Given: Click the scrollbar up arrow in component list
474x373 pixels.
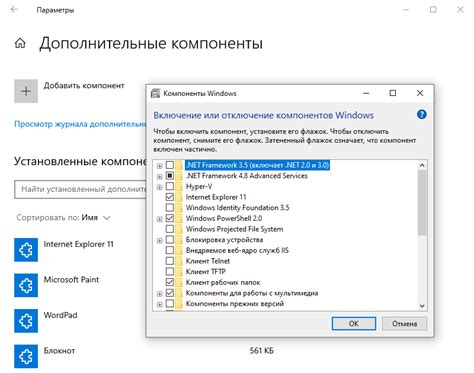Looking at the screenshot, I should 422,165.
